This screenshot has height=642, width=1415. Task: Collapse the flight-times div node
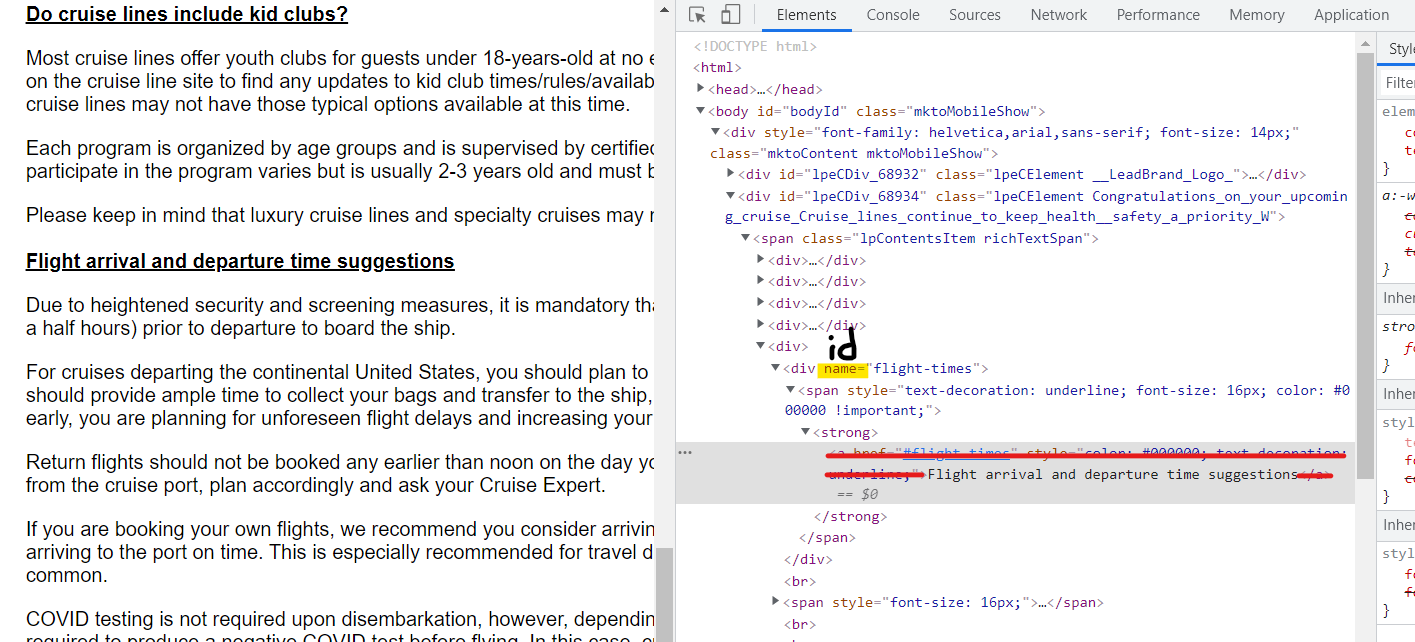(x=775, y=367)
